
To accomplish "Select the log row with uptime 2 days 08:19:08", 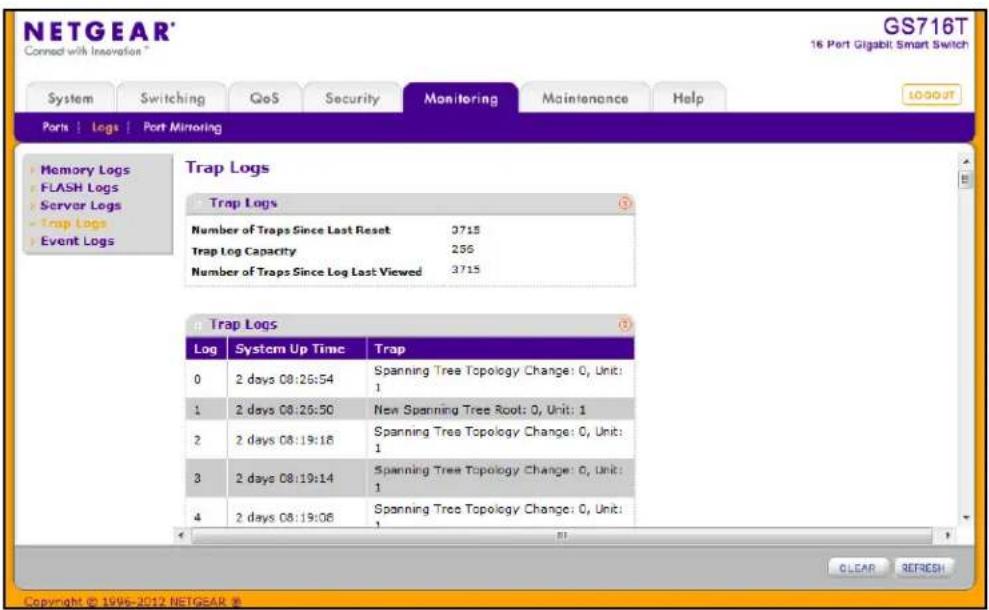I will pos(410,513).
